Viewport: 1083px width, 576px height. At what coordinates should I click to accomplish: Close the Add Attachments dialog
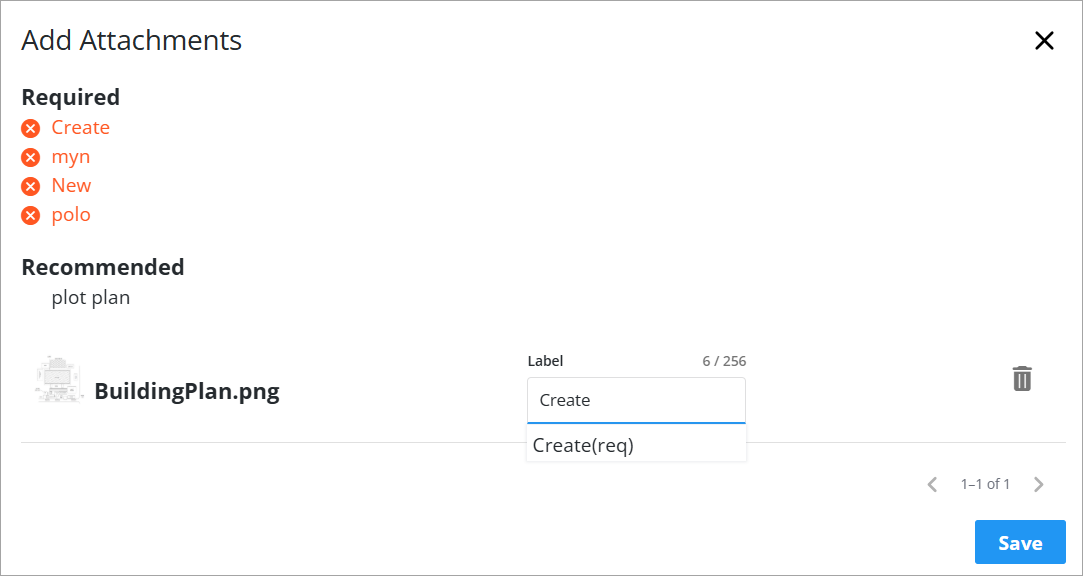click(1044, 41)
